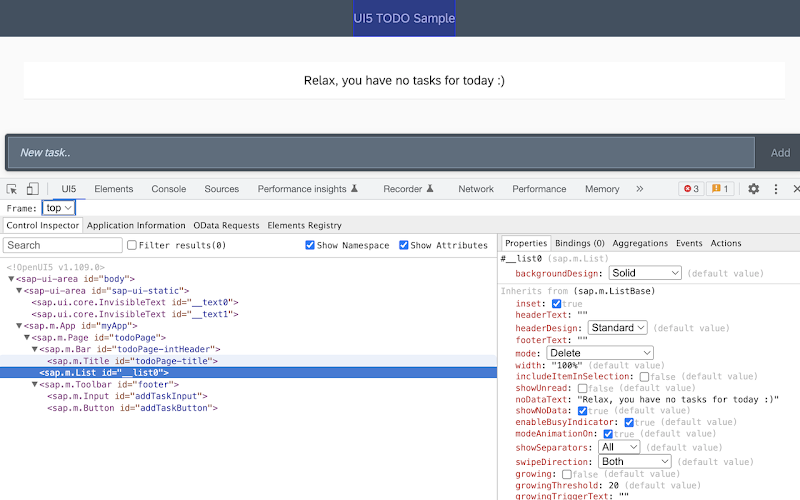Uncheck Show Namespace

tap(310, 245)
